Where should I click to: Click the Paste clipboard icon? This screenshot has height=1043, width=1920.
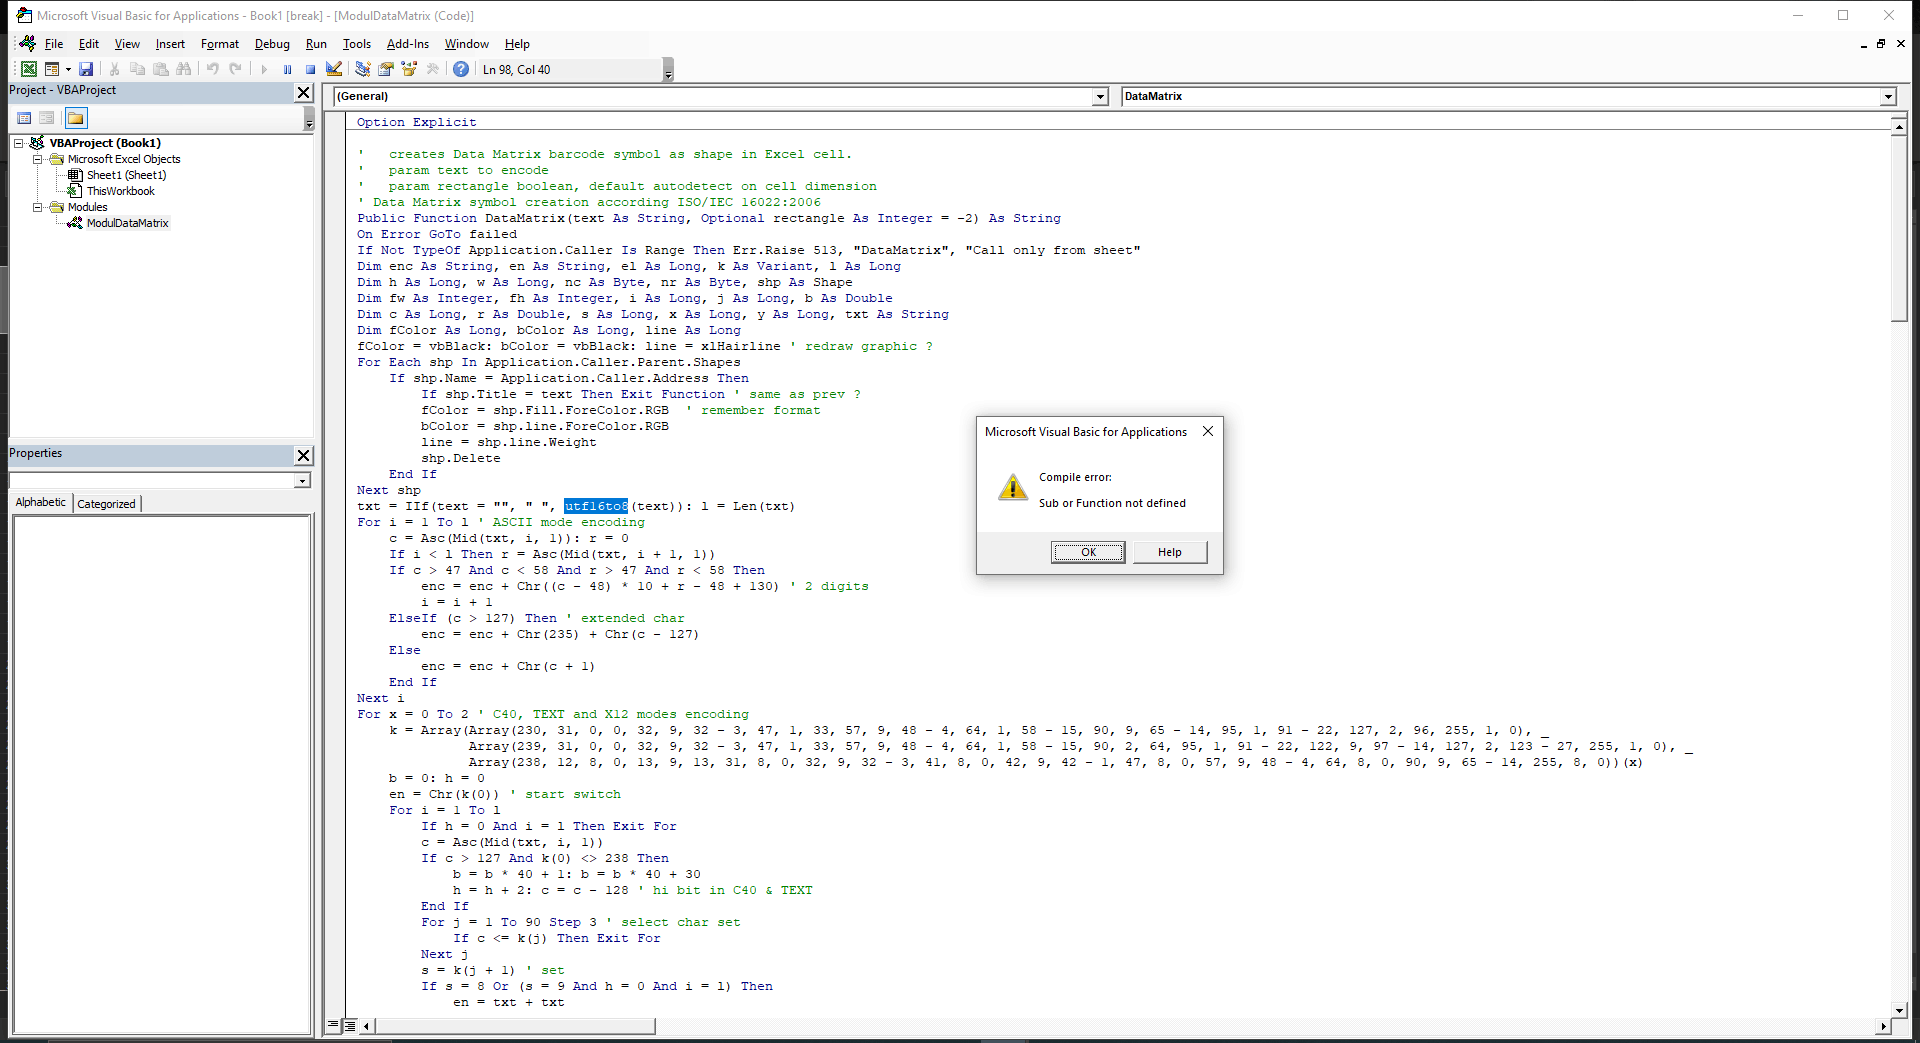pos(160,69)
